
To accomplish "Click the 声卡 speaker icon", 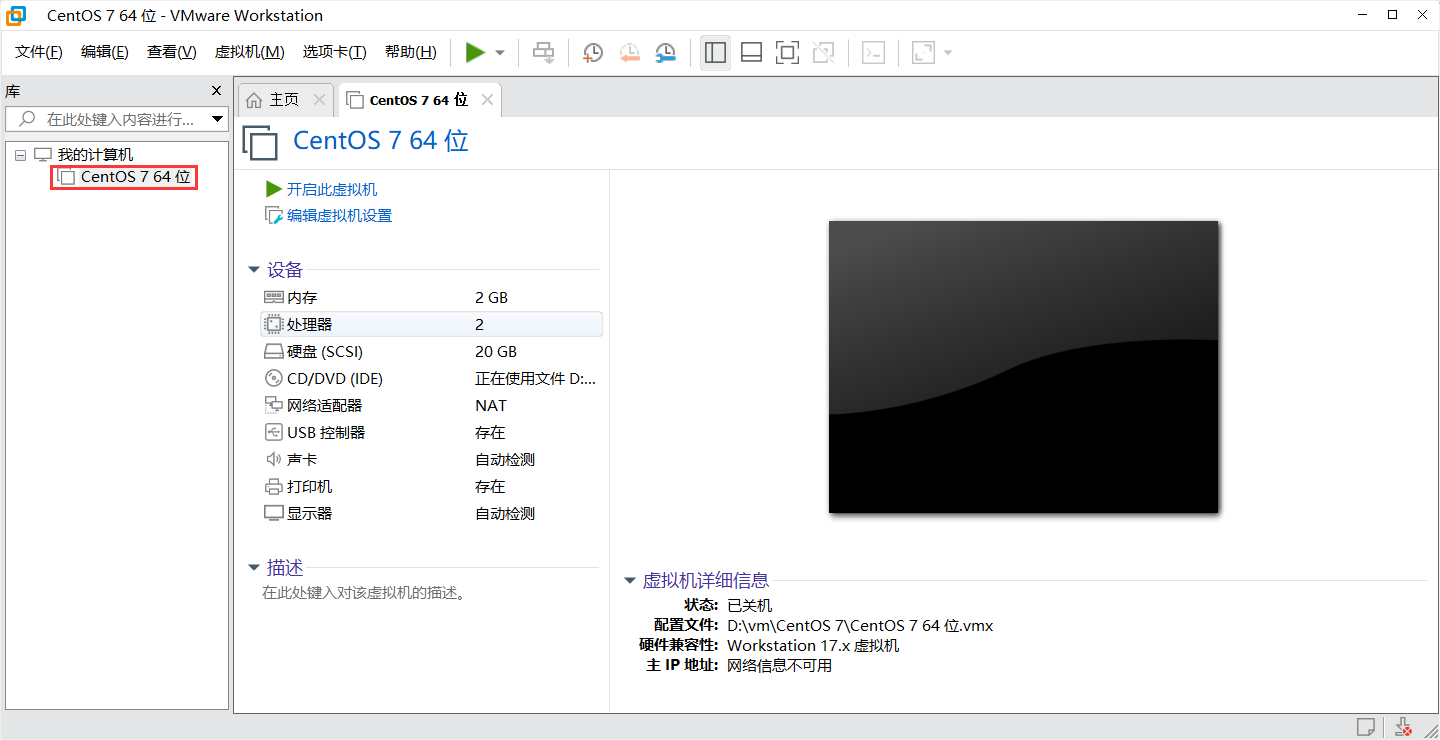I will click(274, 459).
